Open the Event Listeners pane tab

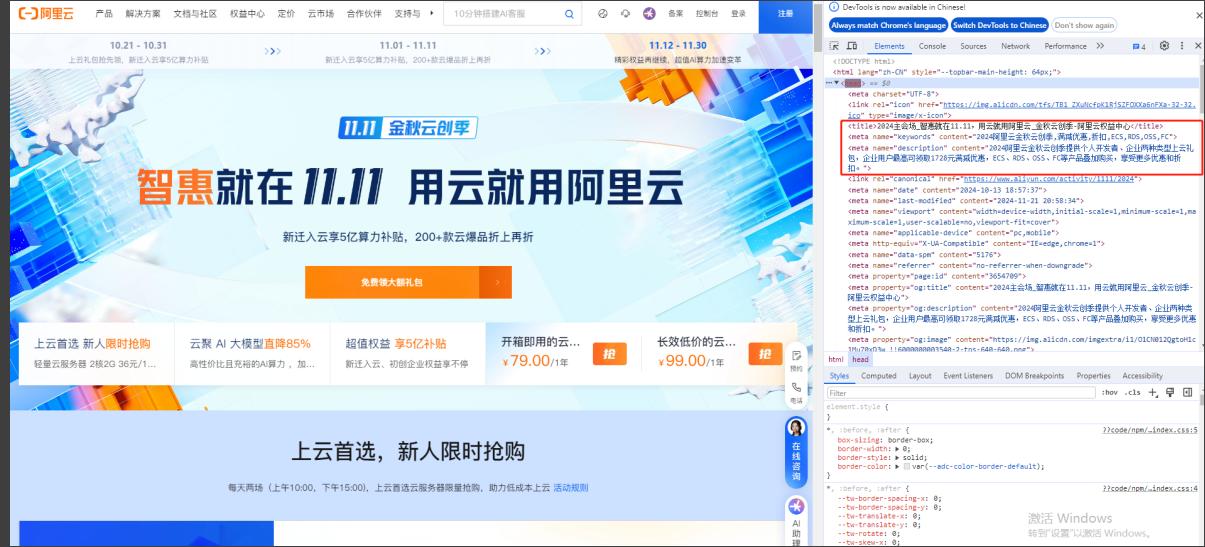(968, 376)
